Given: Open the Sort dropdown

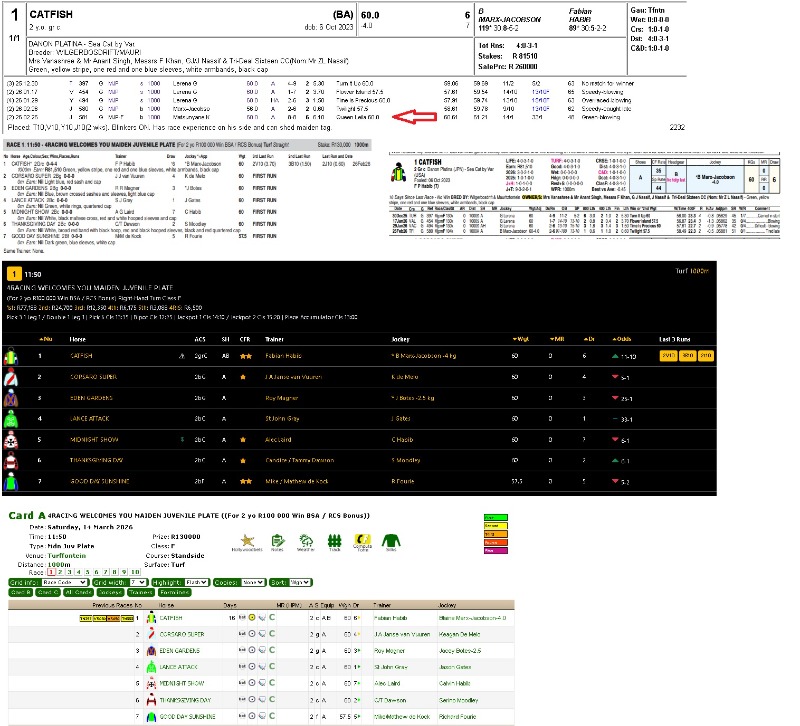Looking at the screenshot, I should pyautogui.click(x=297, y=581).
